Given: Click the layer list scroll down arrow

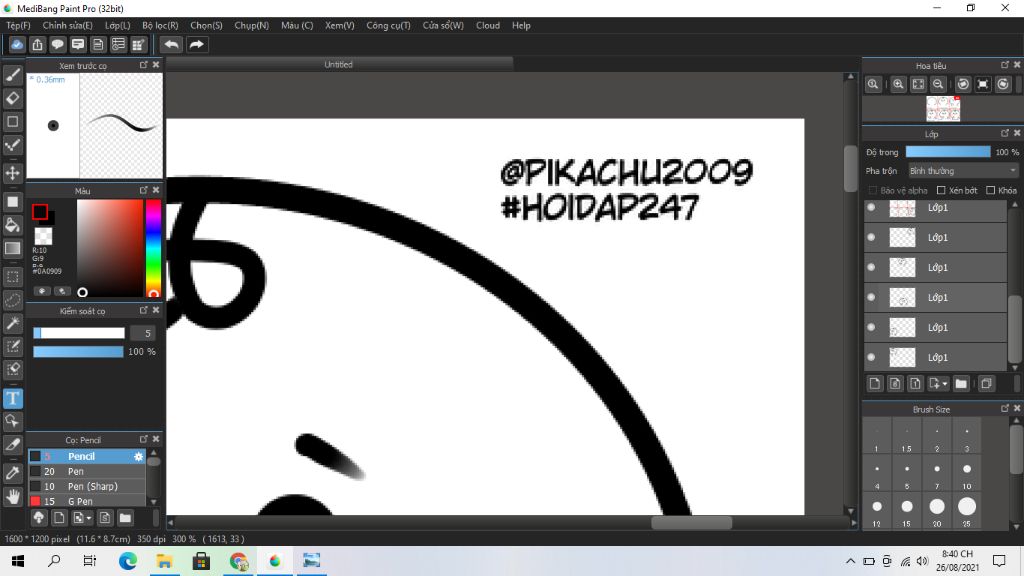Looking at the screenshot, I should tap(1014, 368).
